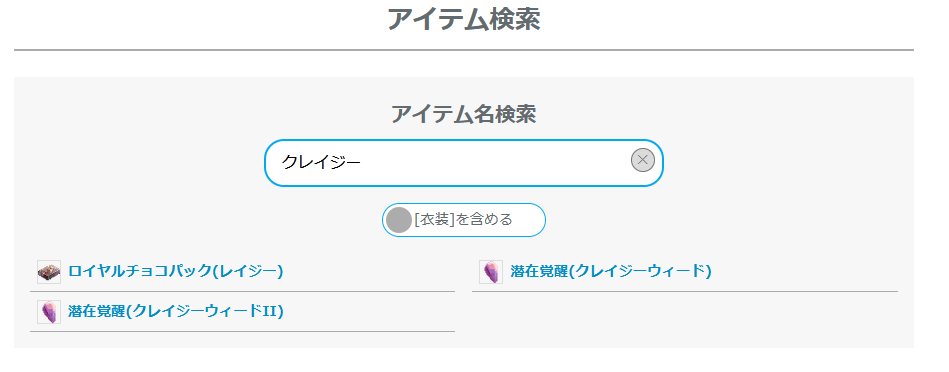Image resolution: width=949 pixels, height=372 pixels.
Task: Click the アイテム名検索 section heading
Action: pyautogui.click(x=464, y=114)
